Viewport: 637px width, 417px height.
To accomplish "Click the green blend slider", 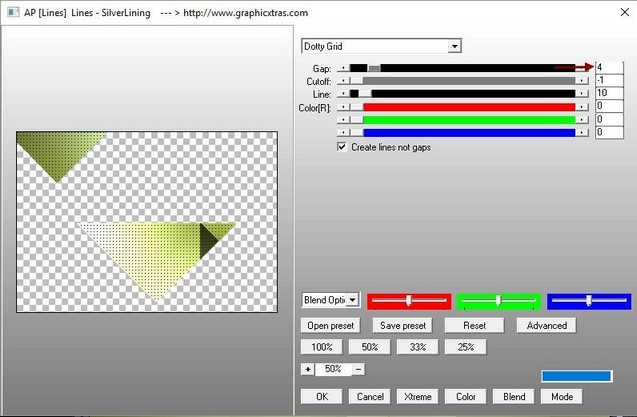I will pos(498,301).
